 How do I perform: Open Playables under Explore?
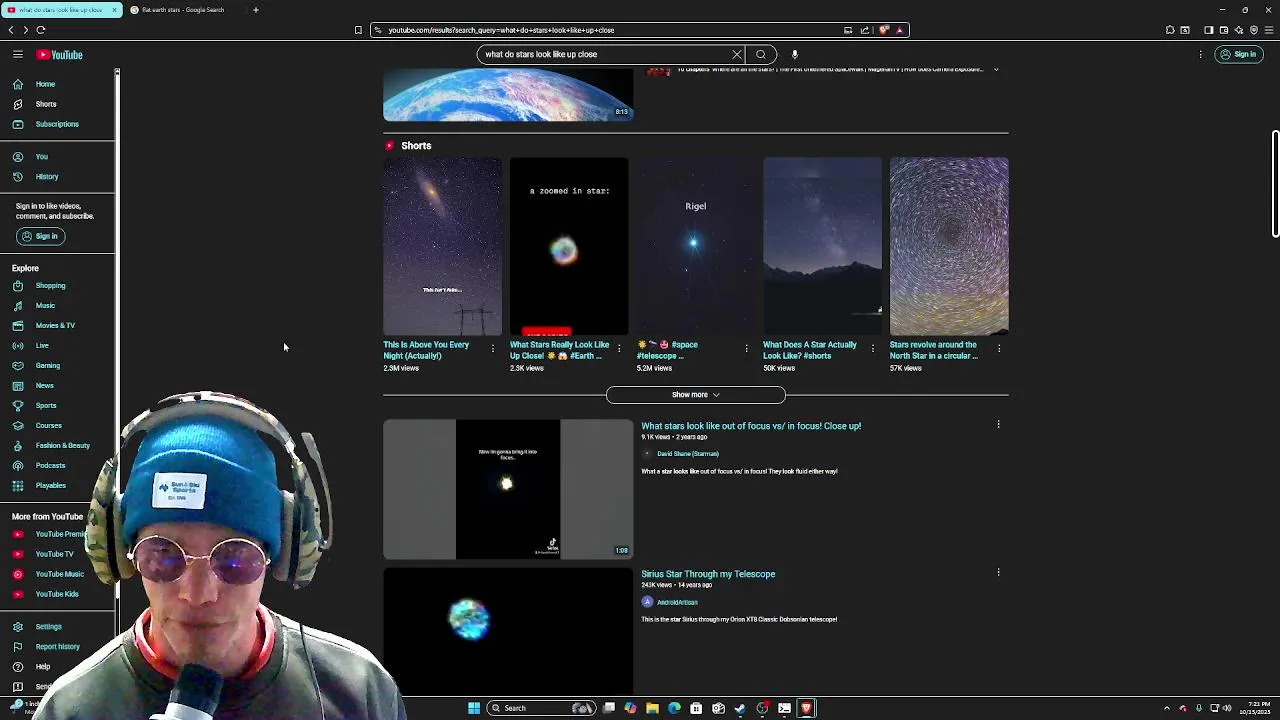tap(50, 486)
